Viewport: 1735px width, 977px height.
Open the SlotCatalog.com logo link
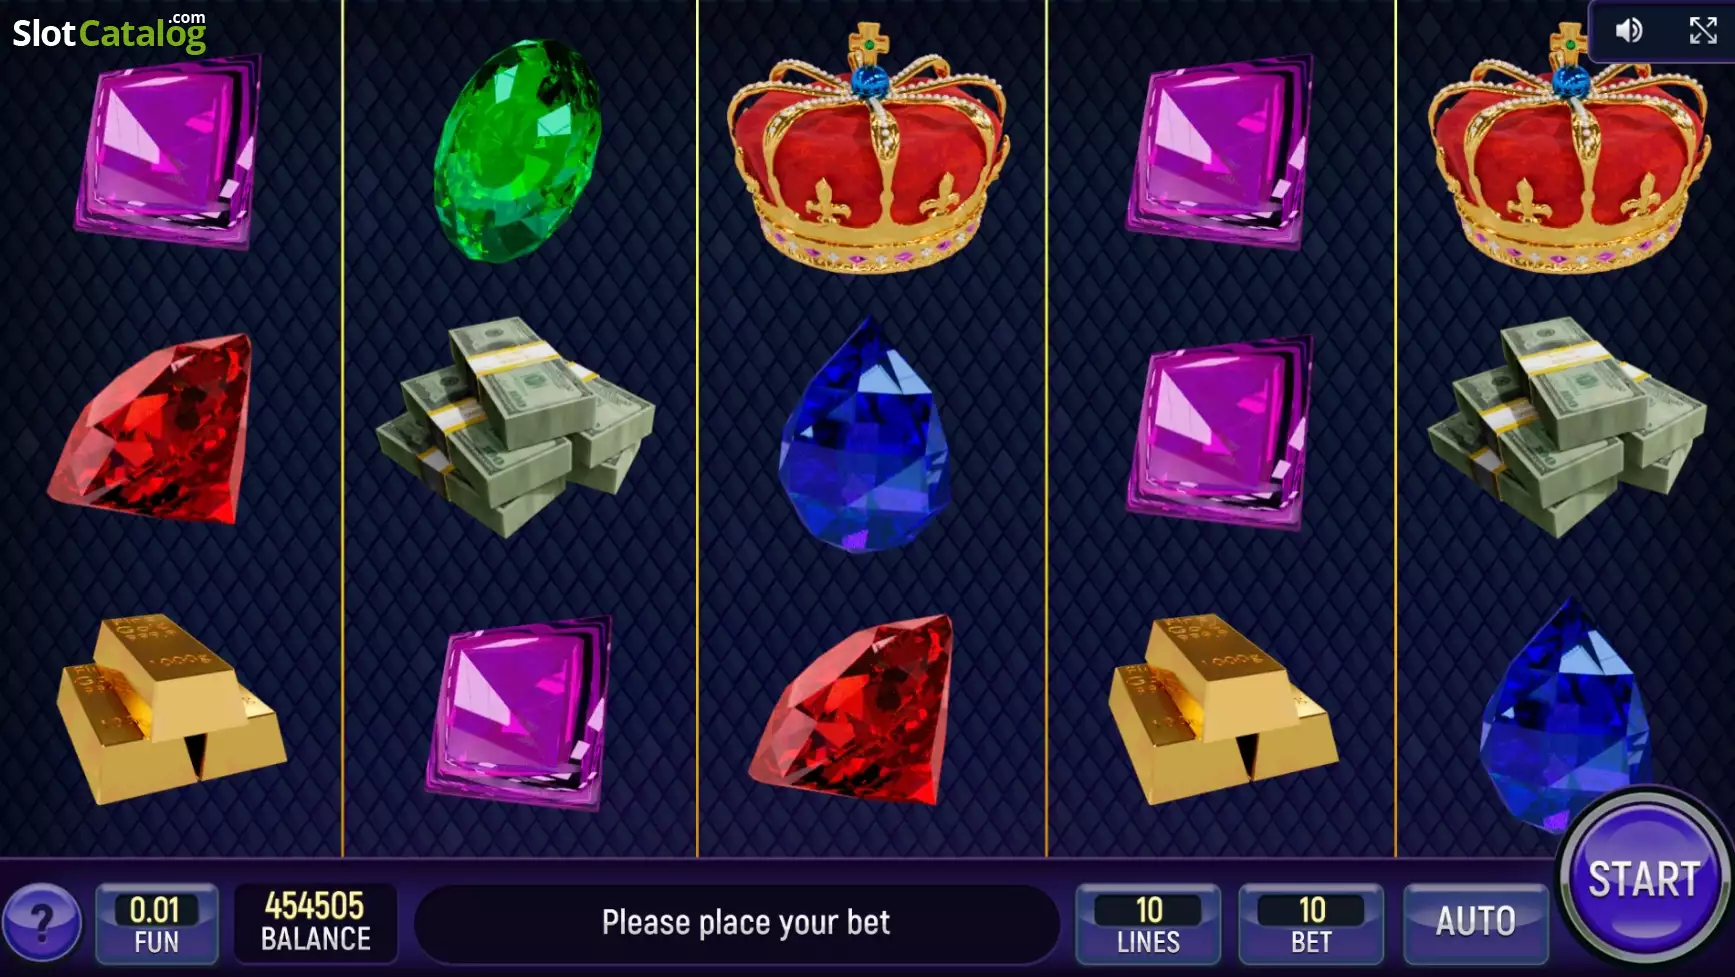pyautogui.click(x=109, y=32)
